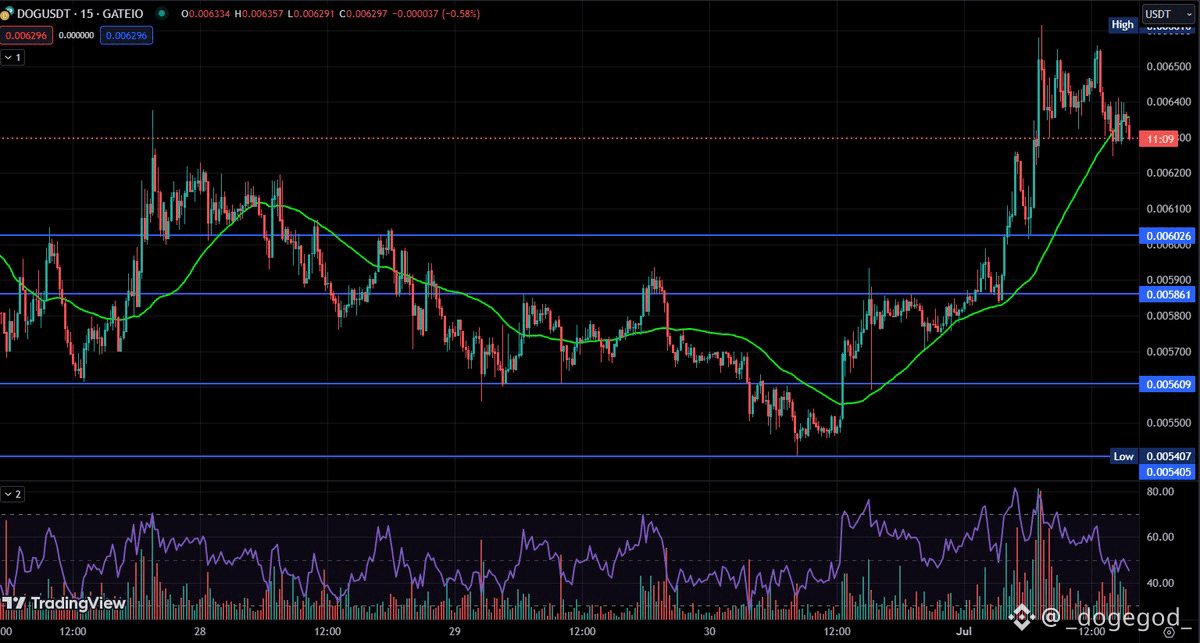Click the 30 date label on time axis

(x=709, y=632)
